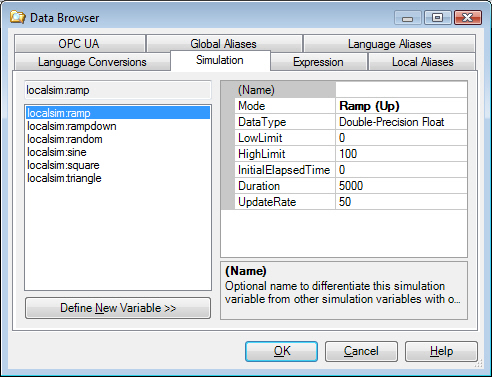Open the DataType Double-Precision Float field

(401, 122)
